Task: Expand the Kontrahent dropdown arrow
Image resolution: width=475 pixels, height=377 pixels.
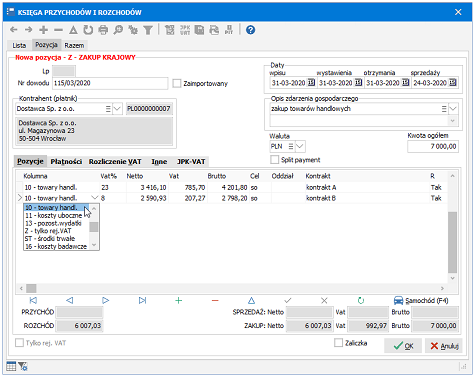Action: coord(117,109)
